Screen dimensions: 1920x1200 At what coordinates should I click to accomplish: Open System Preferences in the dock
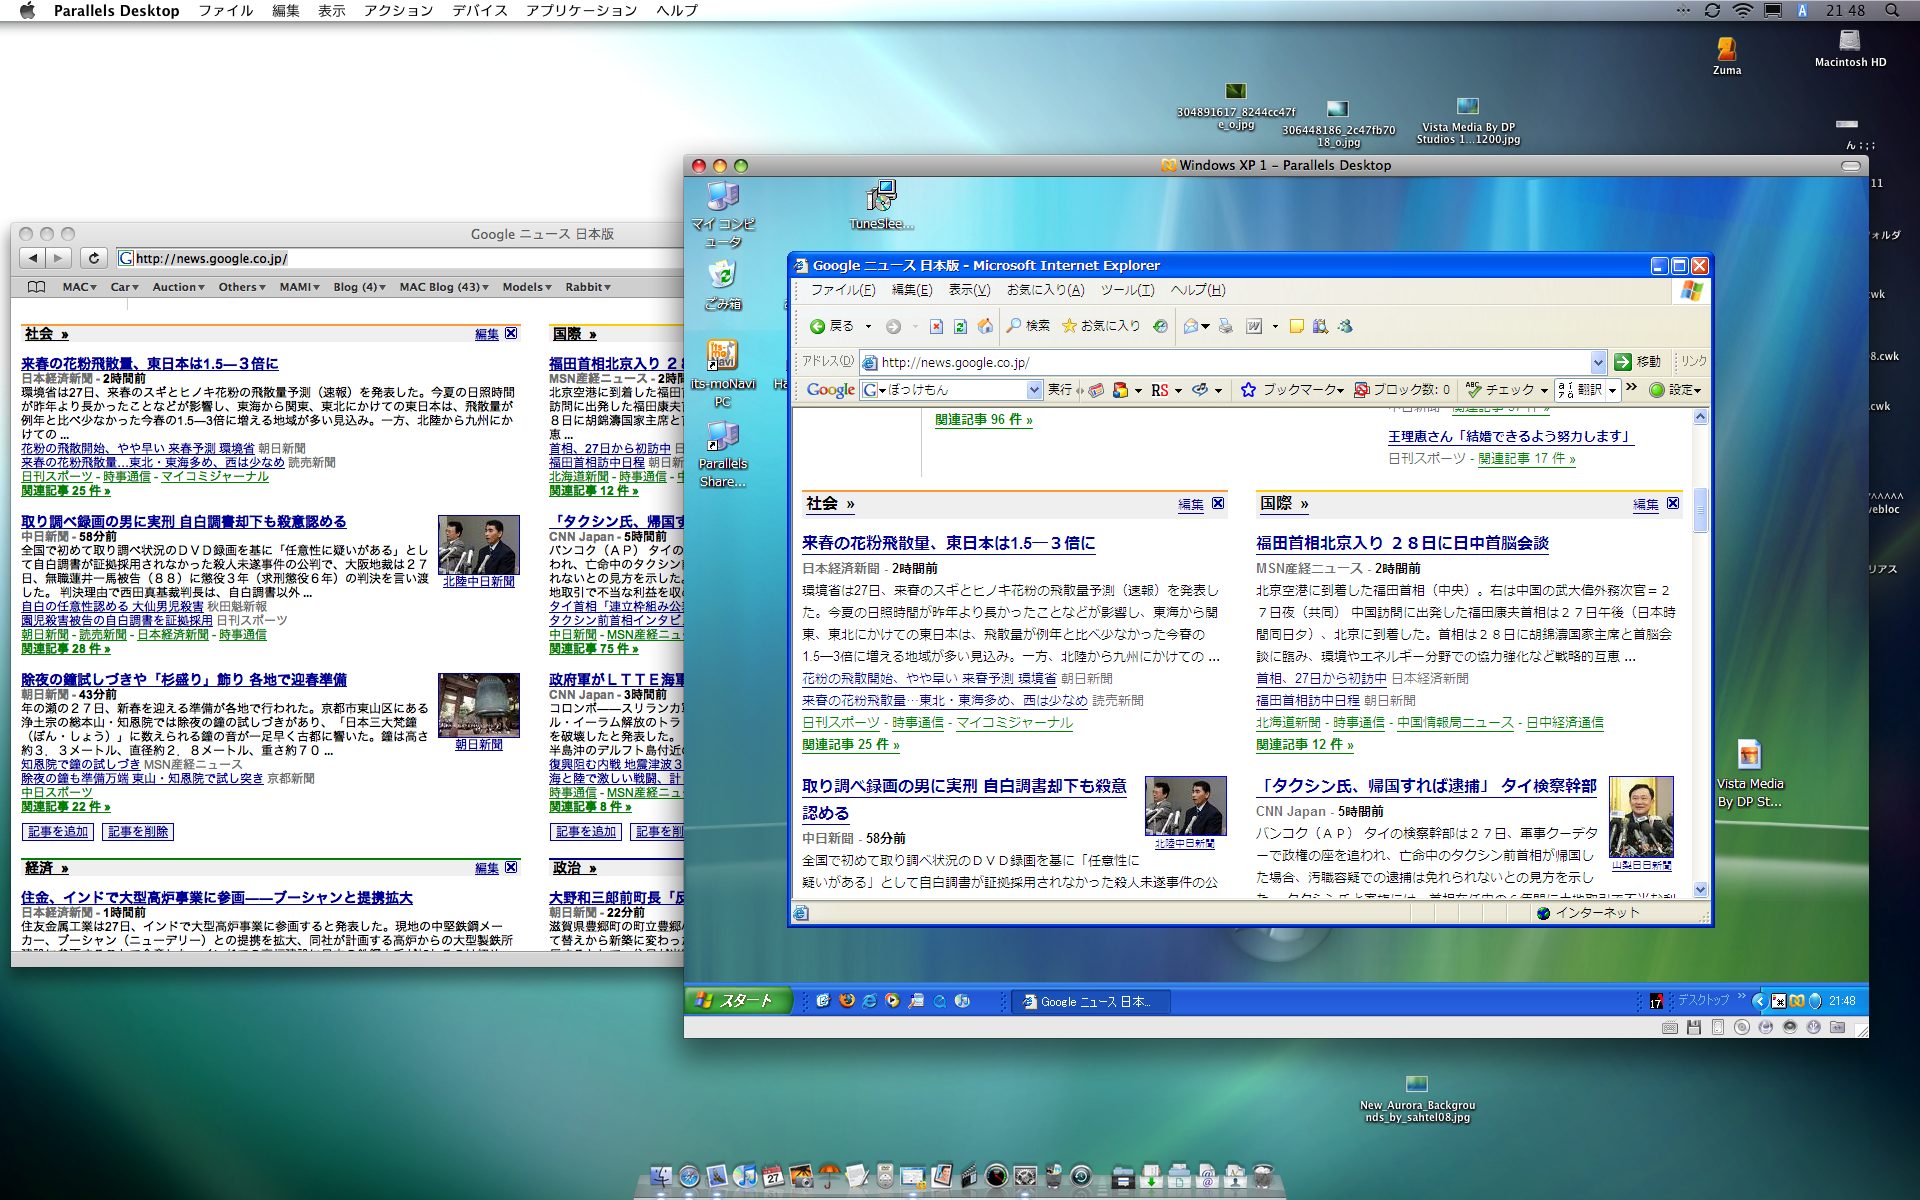click(1025, 1176)
